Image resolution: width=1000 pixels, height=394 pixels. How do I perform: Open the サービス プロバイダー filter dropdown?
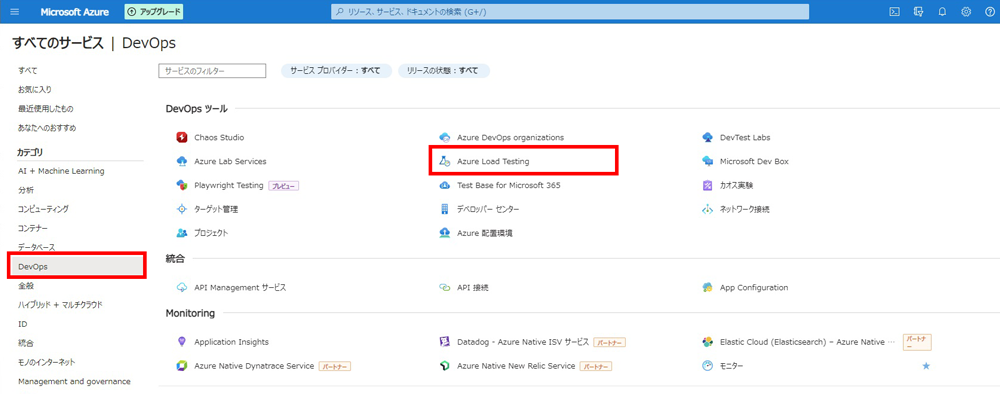tap(335, 71)
